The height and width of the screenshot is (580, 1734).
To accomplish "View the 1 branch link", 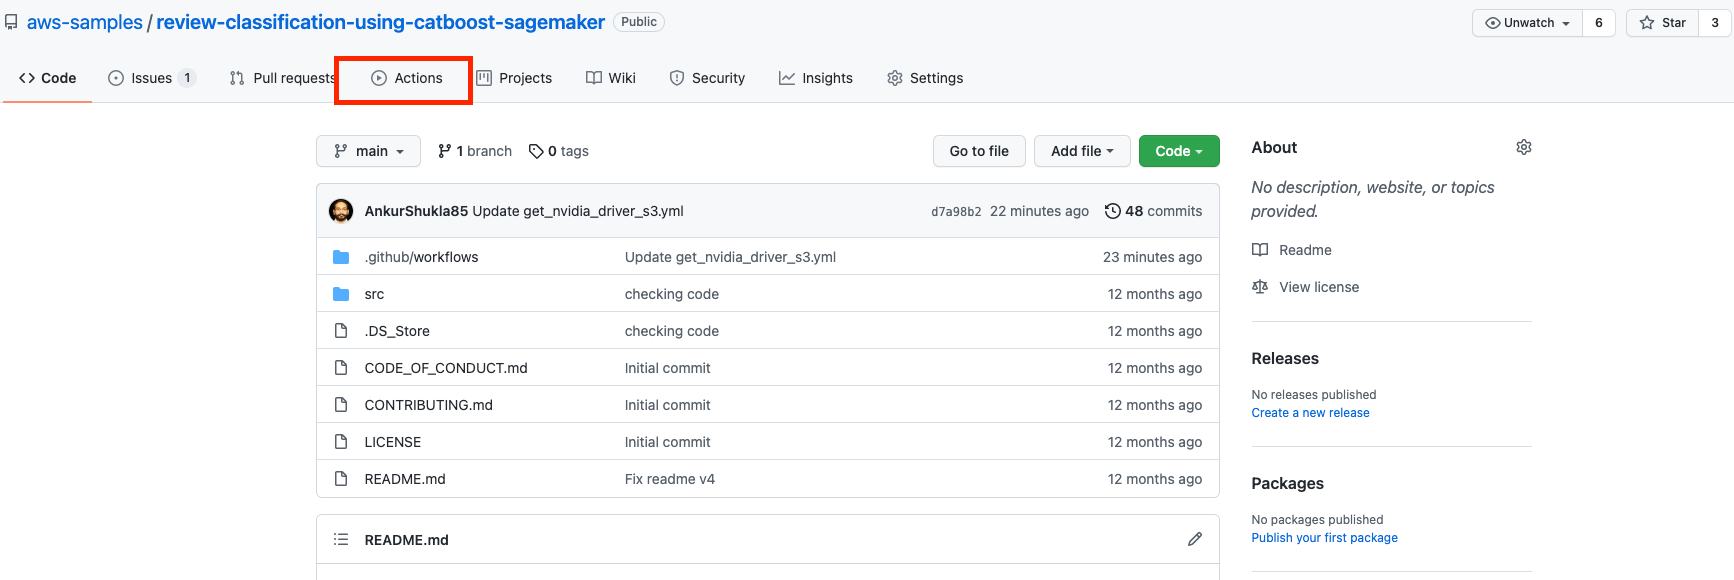I will [475, 151].
